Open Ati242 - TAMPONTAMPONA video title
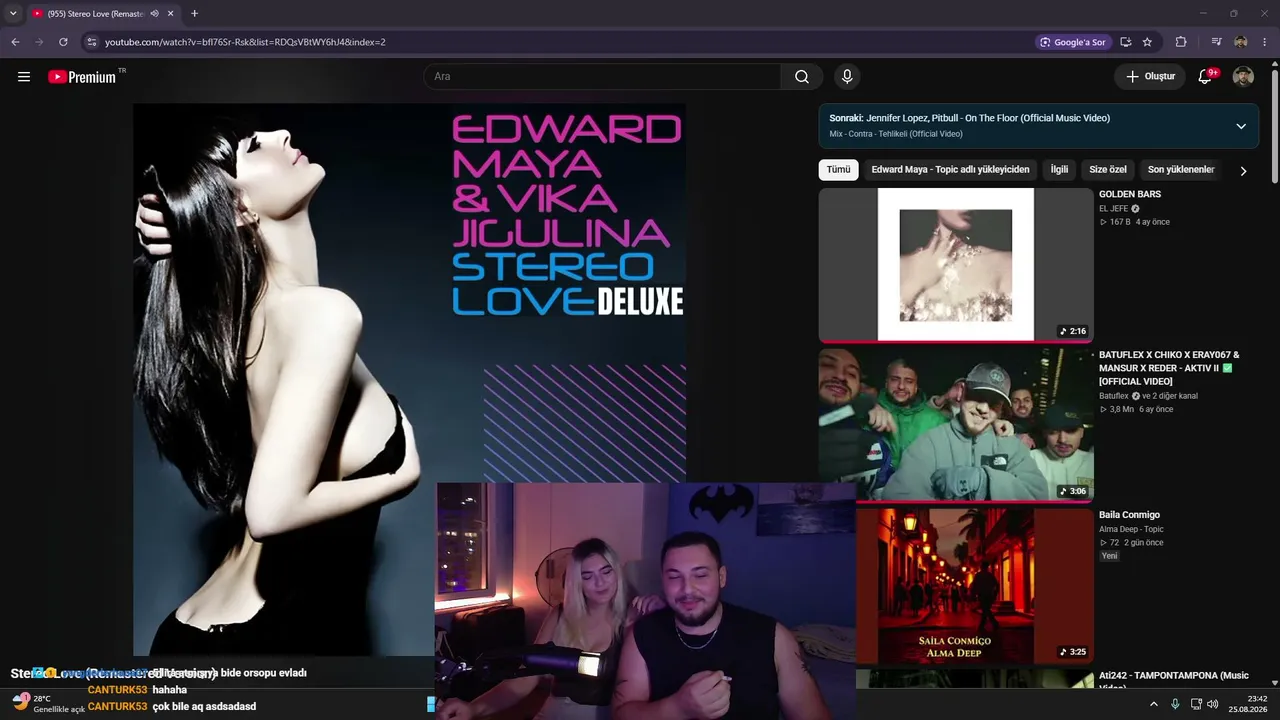 [x=1174, y=679]
